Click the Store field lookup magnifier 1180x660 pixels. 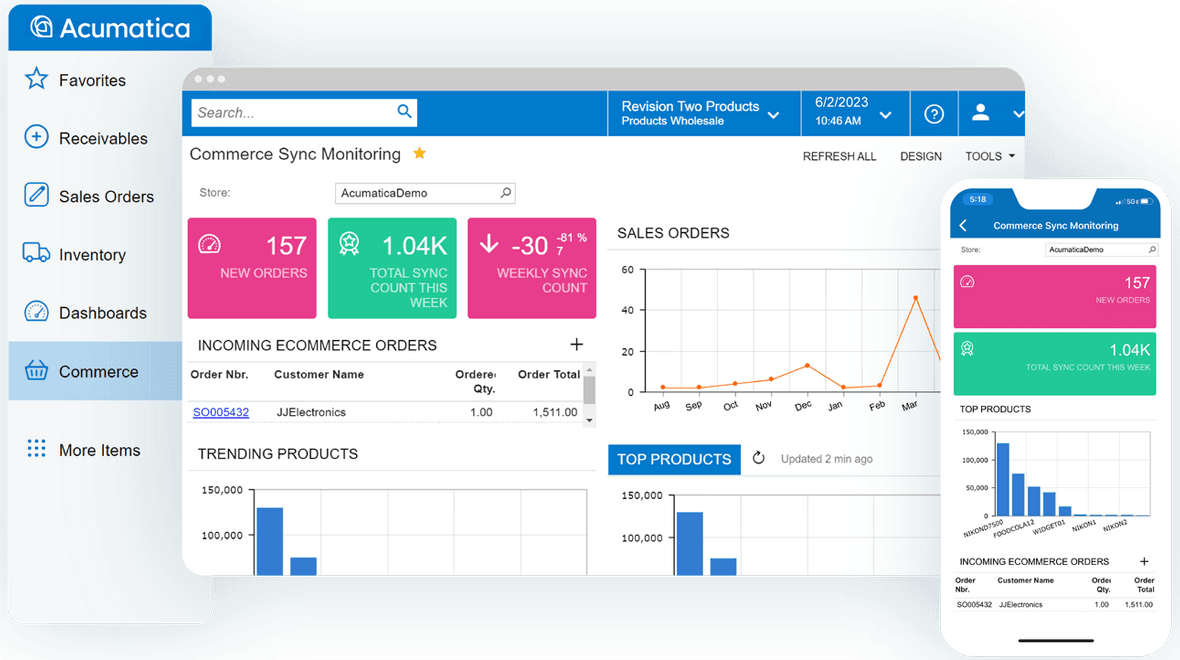506,193
